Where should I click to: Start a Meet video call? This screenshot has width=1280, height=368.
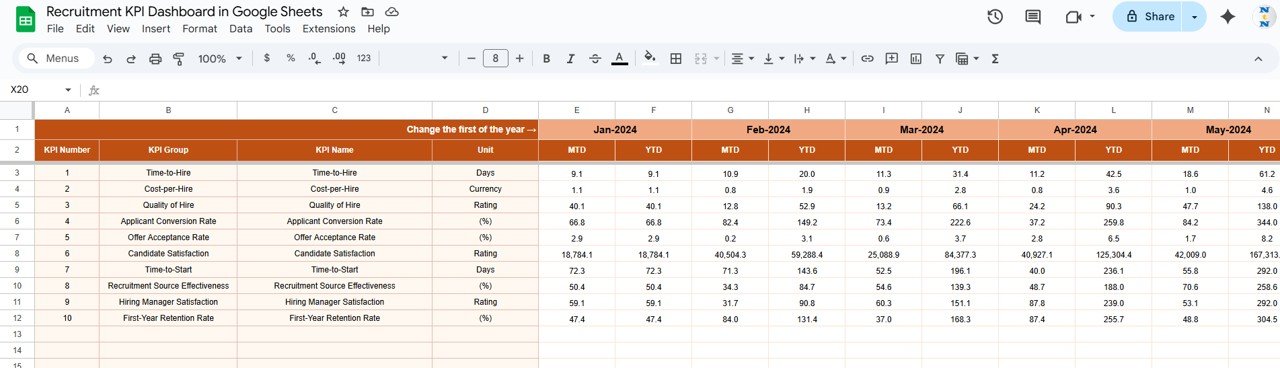1074,17
